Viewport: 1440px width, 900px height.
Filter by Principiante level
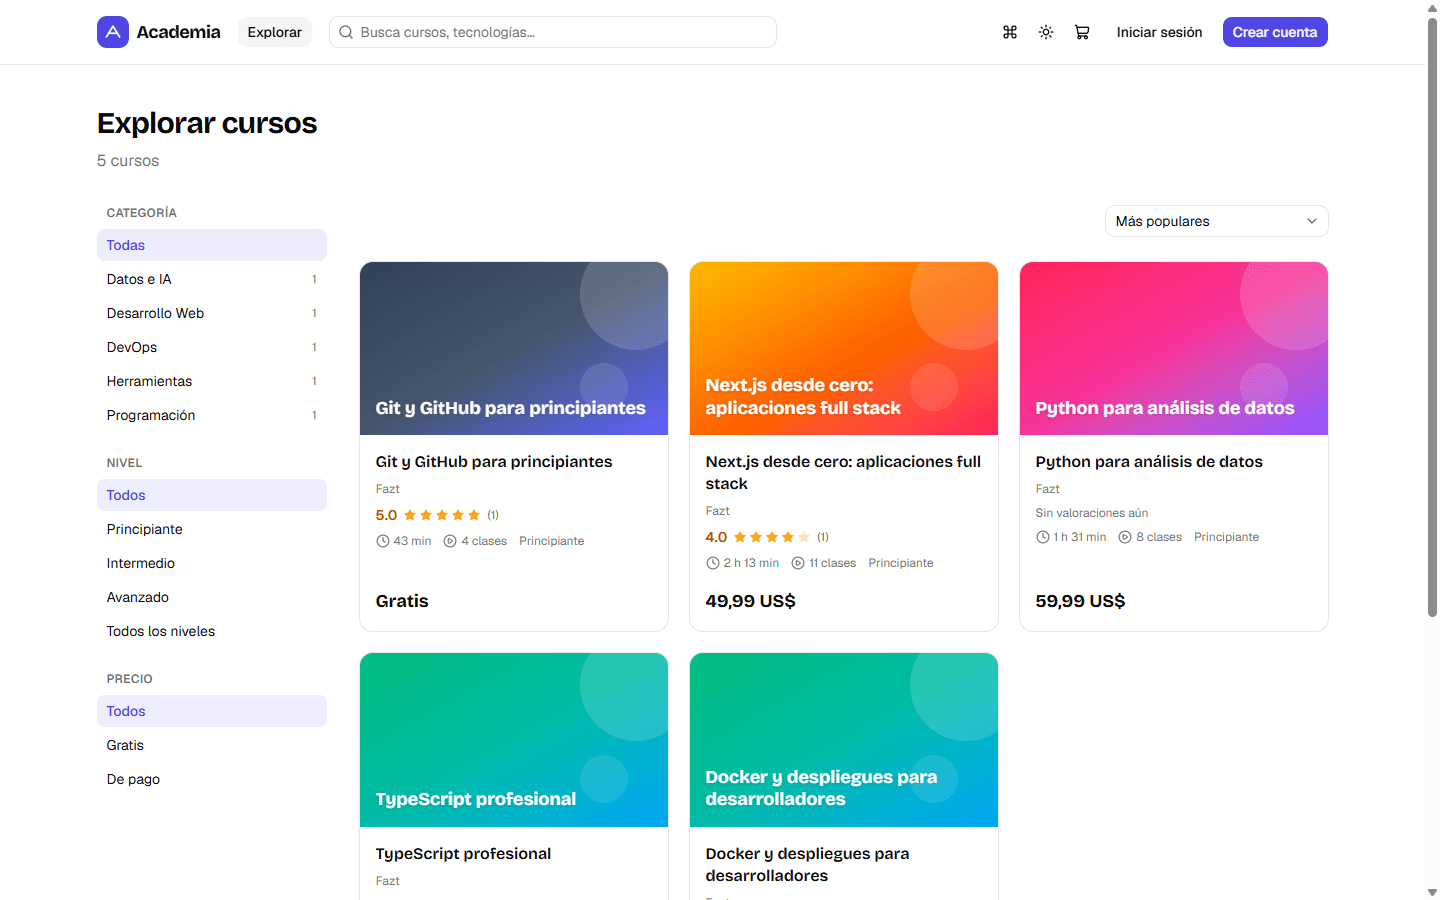click(212, 529)
